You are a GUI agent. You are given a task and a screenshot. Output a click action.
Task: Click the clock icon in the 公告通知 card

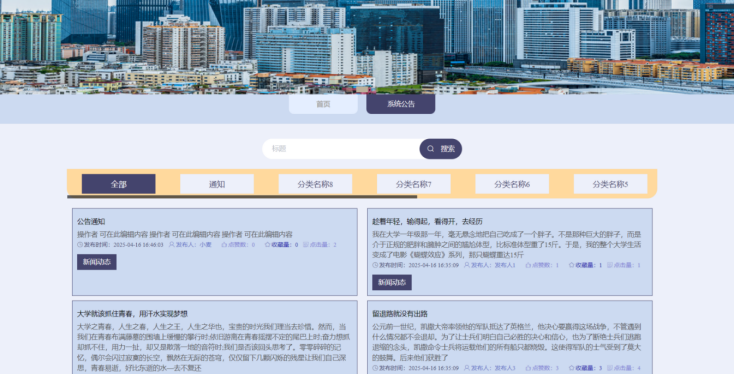[80, 244]
